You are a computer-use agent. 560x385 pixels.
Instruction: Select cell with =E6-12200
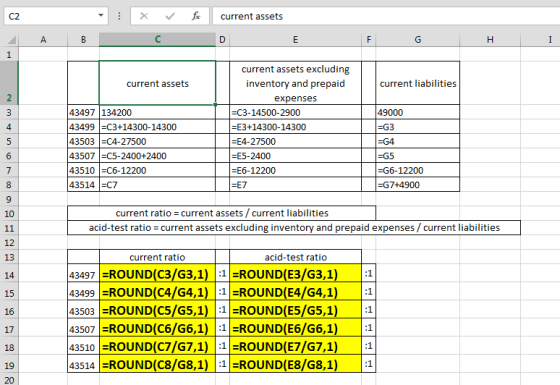pos(295,170)
